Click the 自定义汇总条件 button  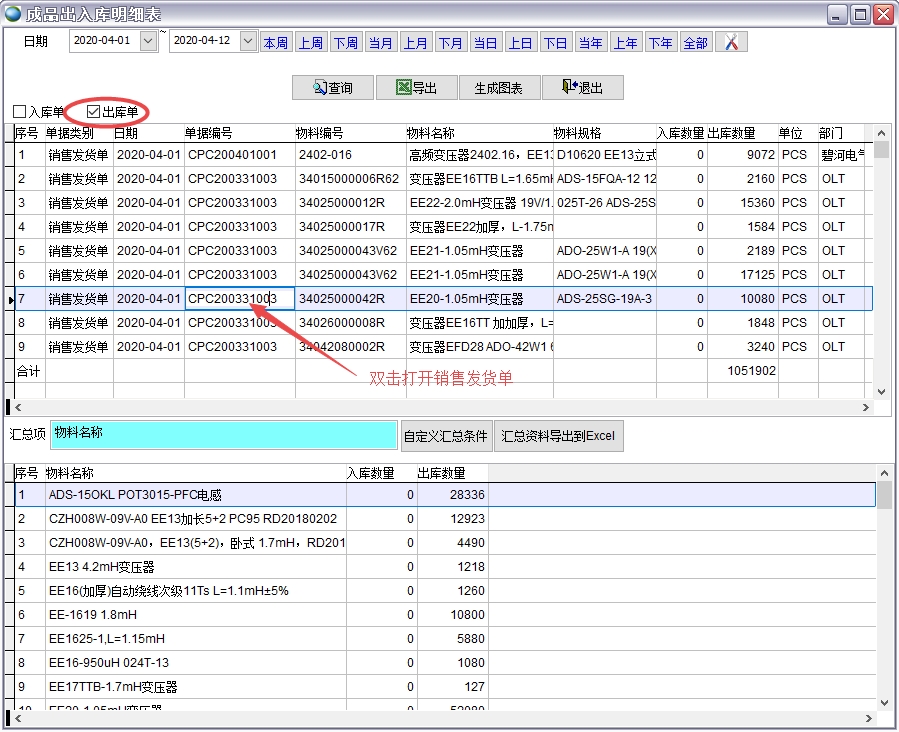[x=445, y=436]
